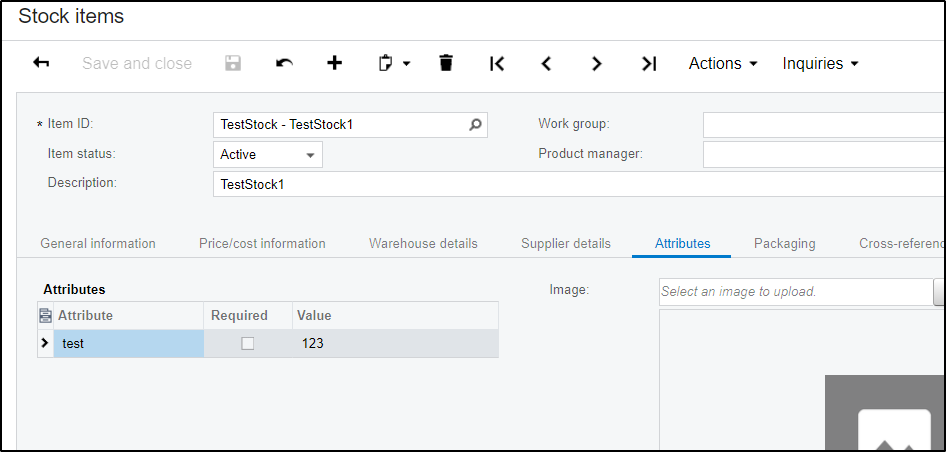Switch to Price/cost information tab

click(x=262, y=243)
